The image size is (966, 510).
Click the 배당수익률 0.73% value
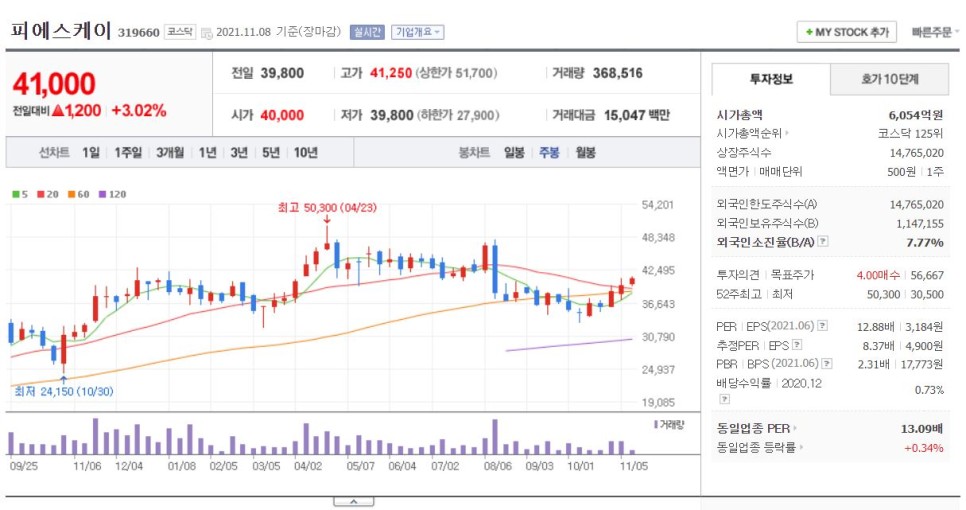[930, 390]
